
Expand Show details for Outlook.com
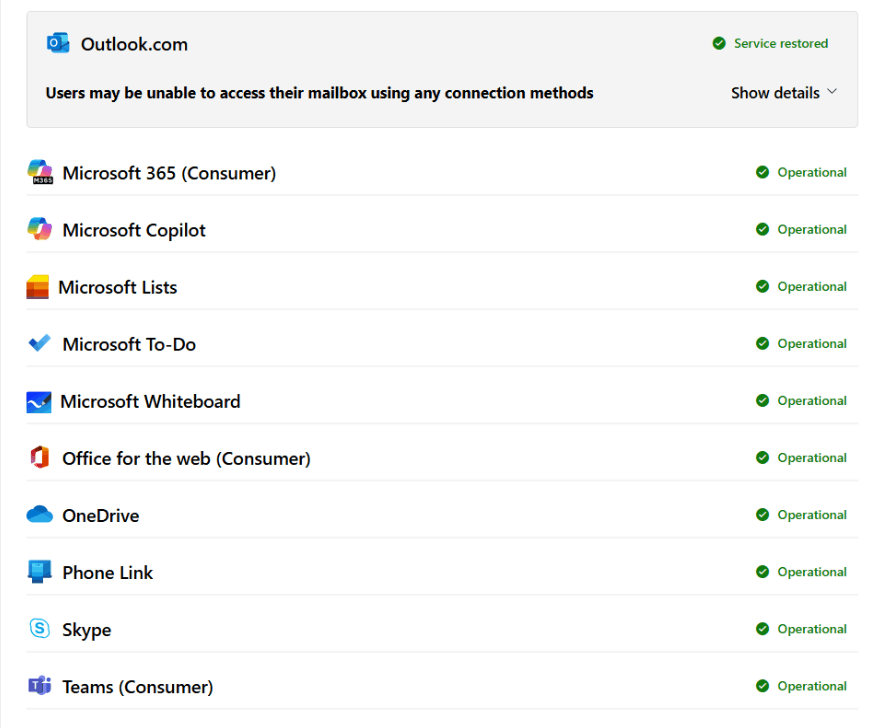(775, 93)
